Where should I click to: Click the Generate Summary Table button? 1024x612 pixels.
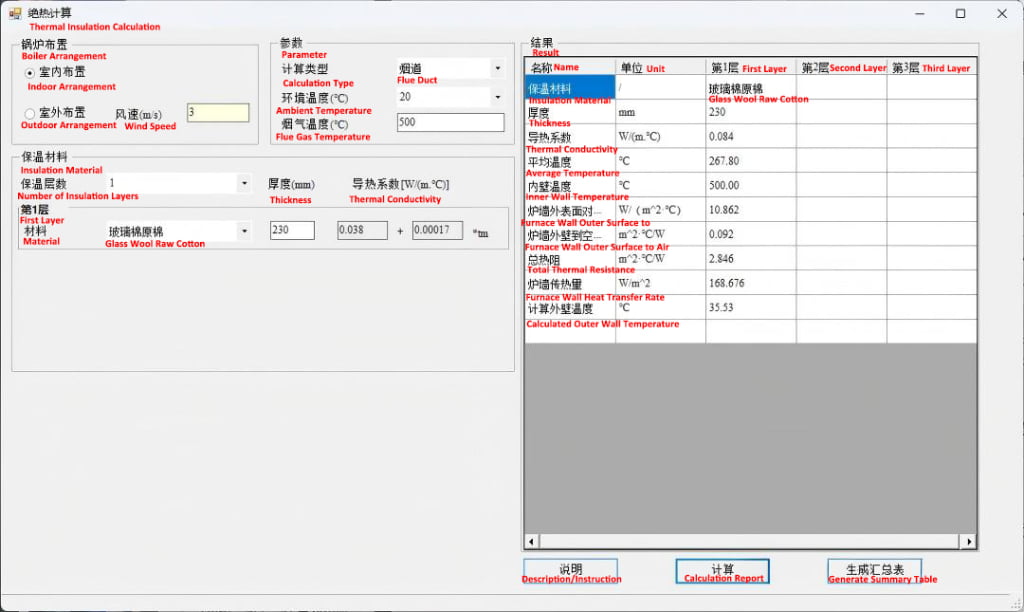[874, 570]
